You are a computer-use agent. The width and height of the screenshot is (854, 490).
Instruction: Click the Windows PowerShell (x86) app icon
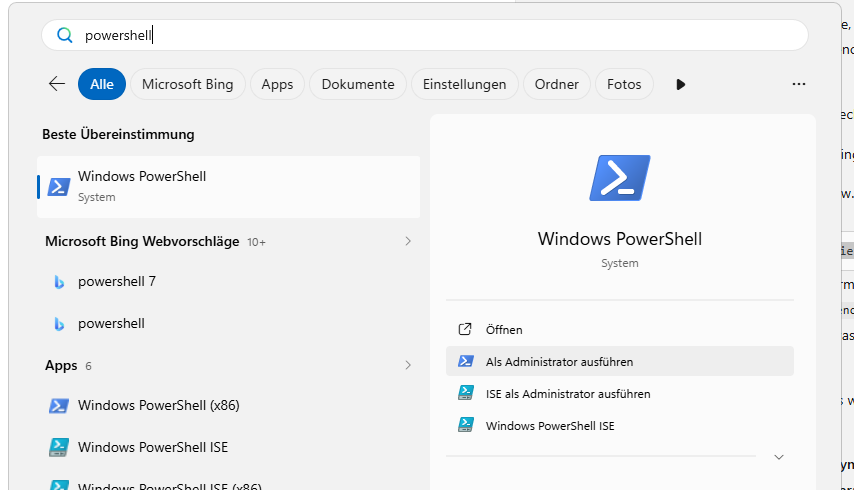click(x=59, y=406)
